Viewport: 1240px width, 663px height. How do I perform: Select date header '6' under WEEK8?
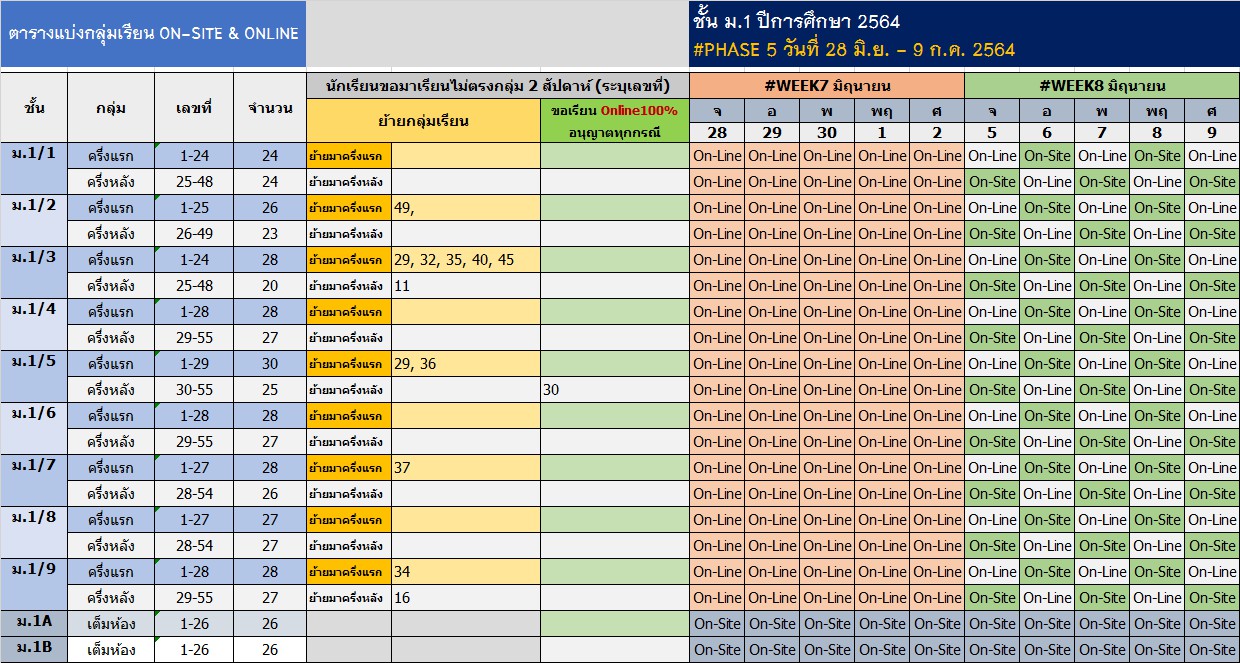[1047, 133]
